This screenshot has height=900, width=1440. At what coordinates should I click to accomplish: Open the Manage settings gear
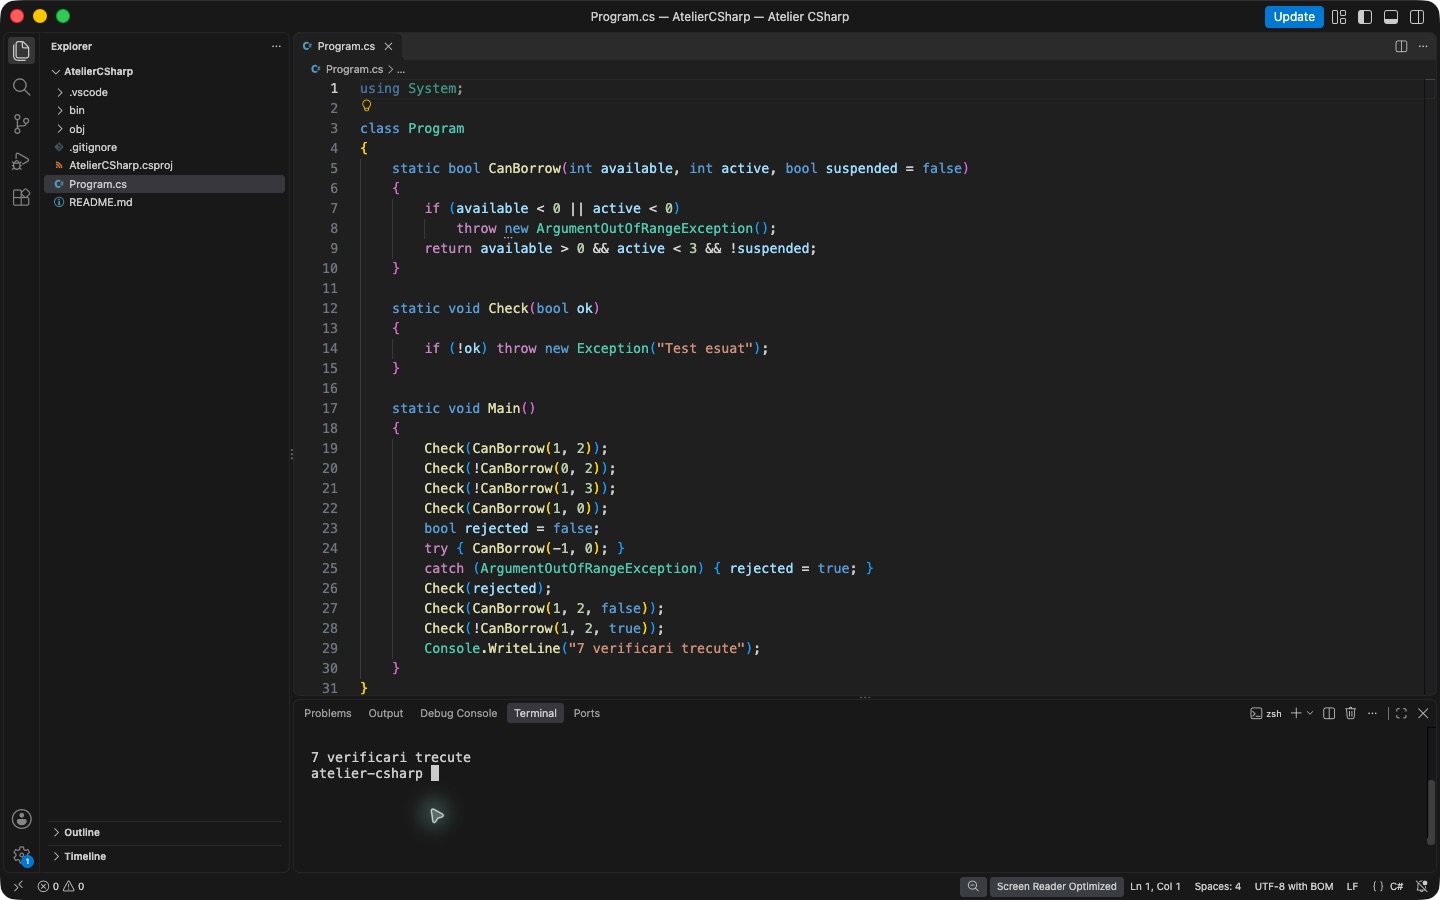[21, 856]
